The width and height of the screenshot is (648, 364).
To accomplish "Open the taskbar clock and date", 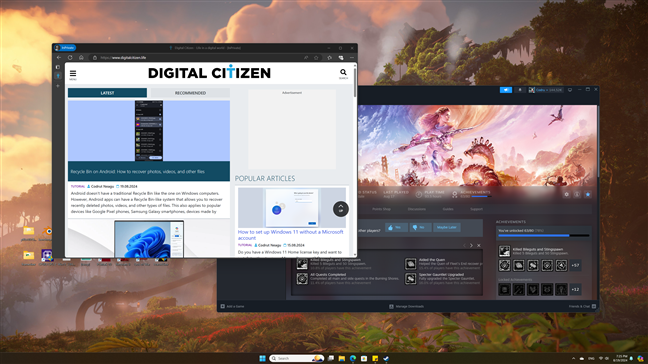I will (621, 358).
